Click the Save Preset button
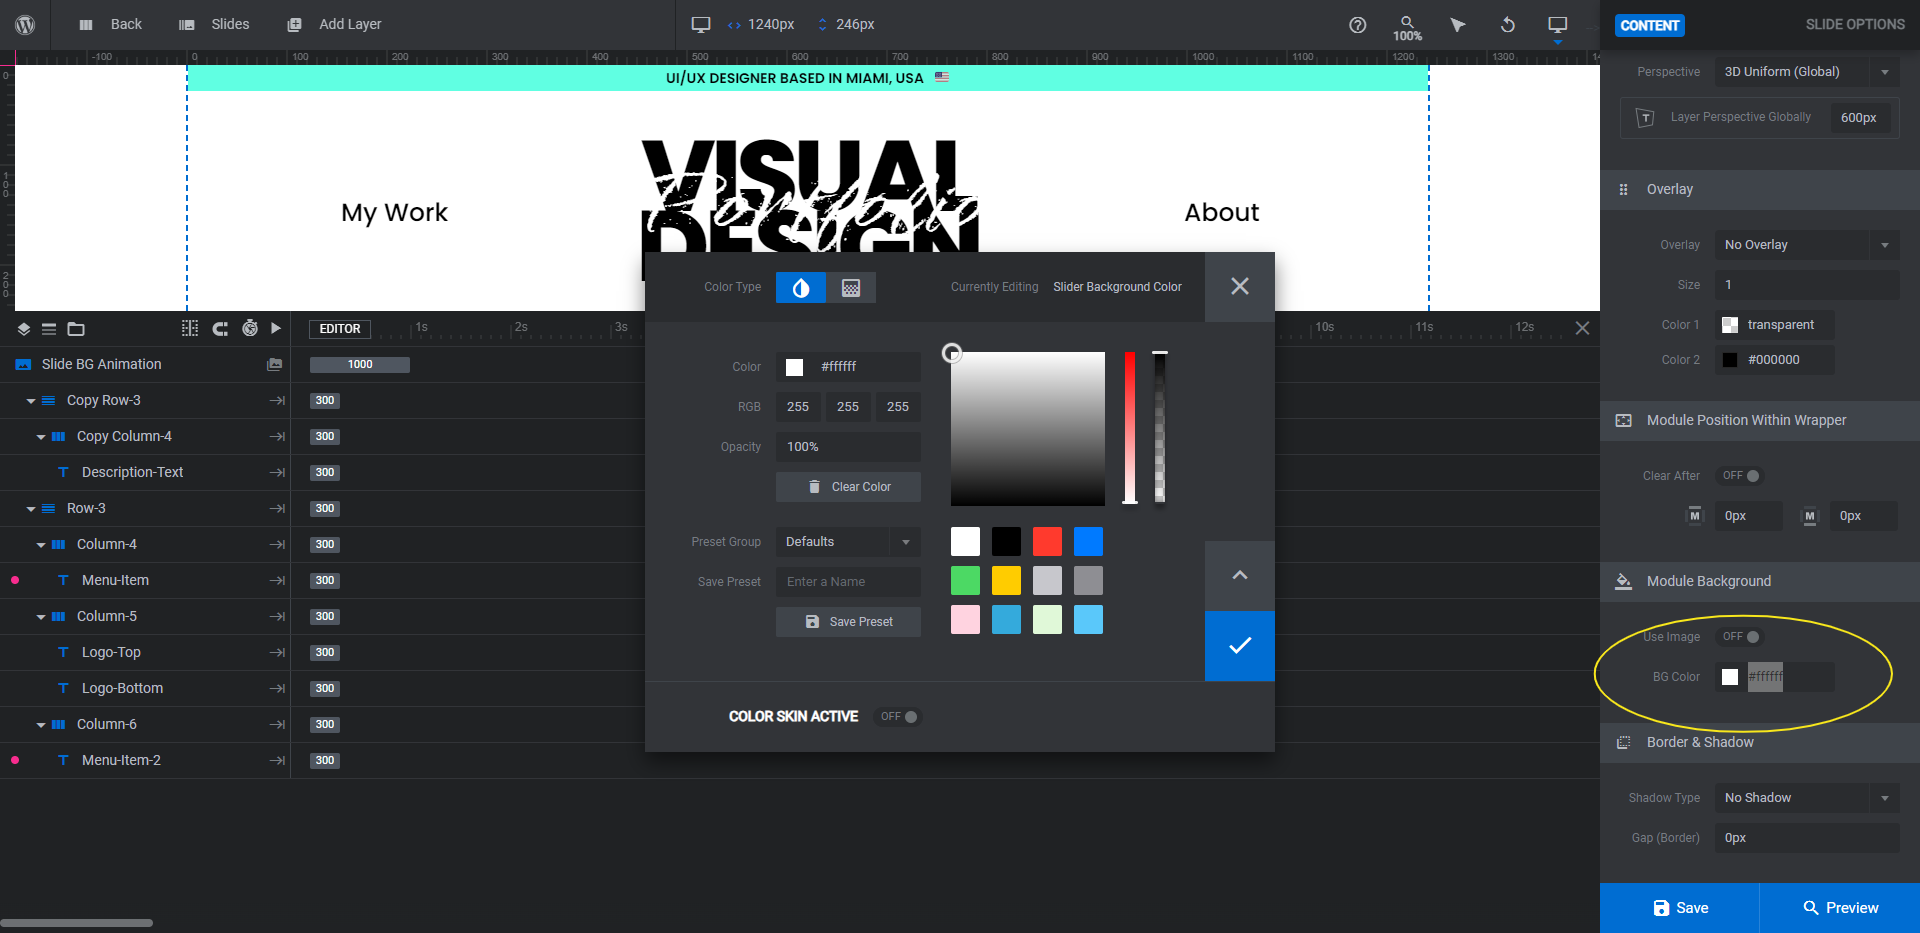 pyautogui.click(x=848, y=622)
